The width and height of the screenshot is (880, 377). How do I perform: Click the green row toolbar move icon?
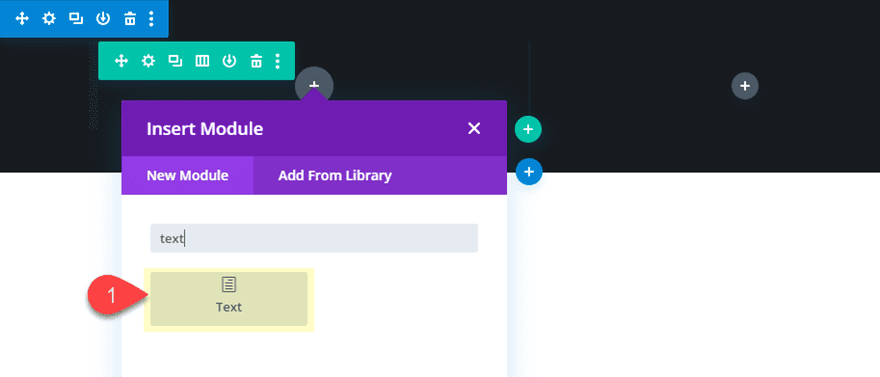tap(121, 61)
